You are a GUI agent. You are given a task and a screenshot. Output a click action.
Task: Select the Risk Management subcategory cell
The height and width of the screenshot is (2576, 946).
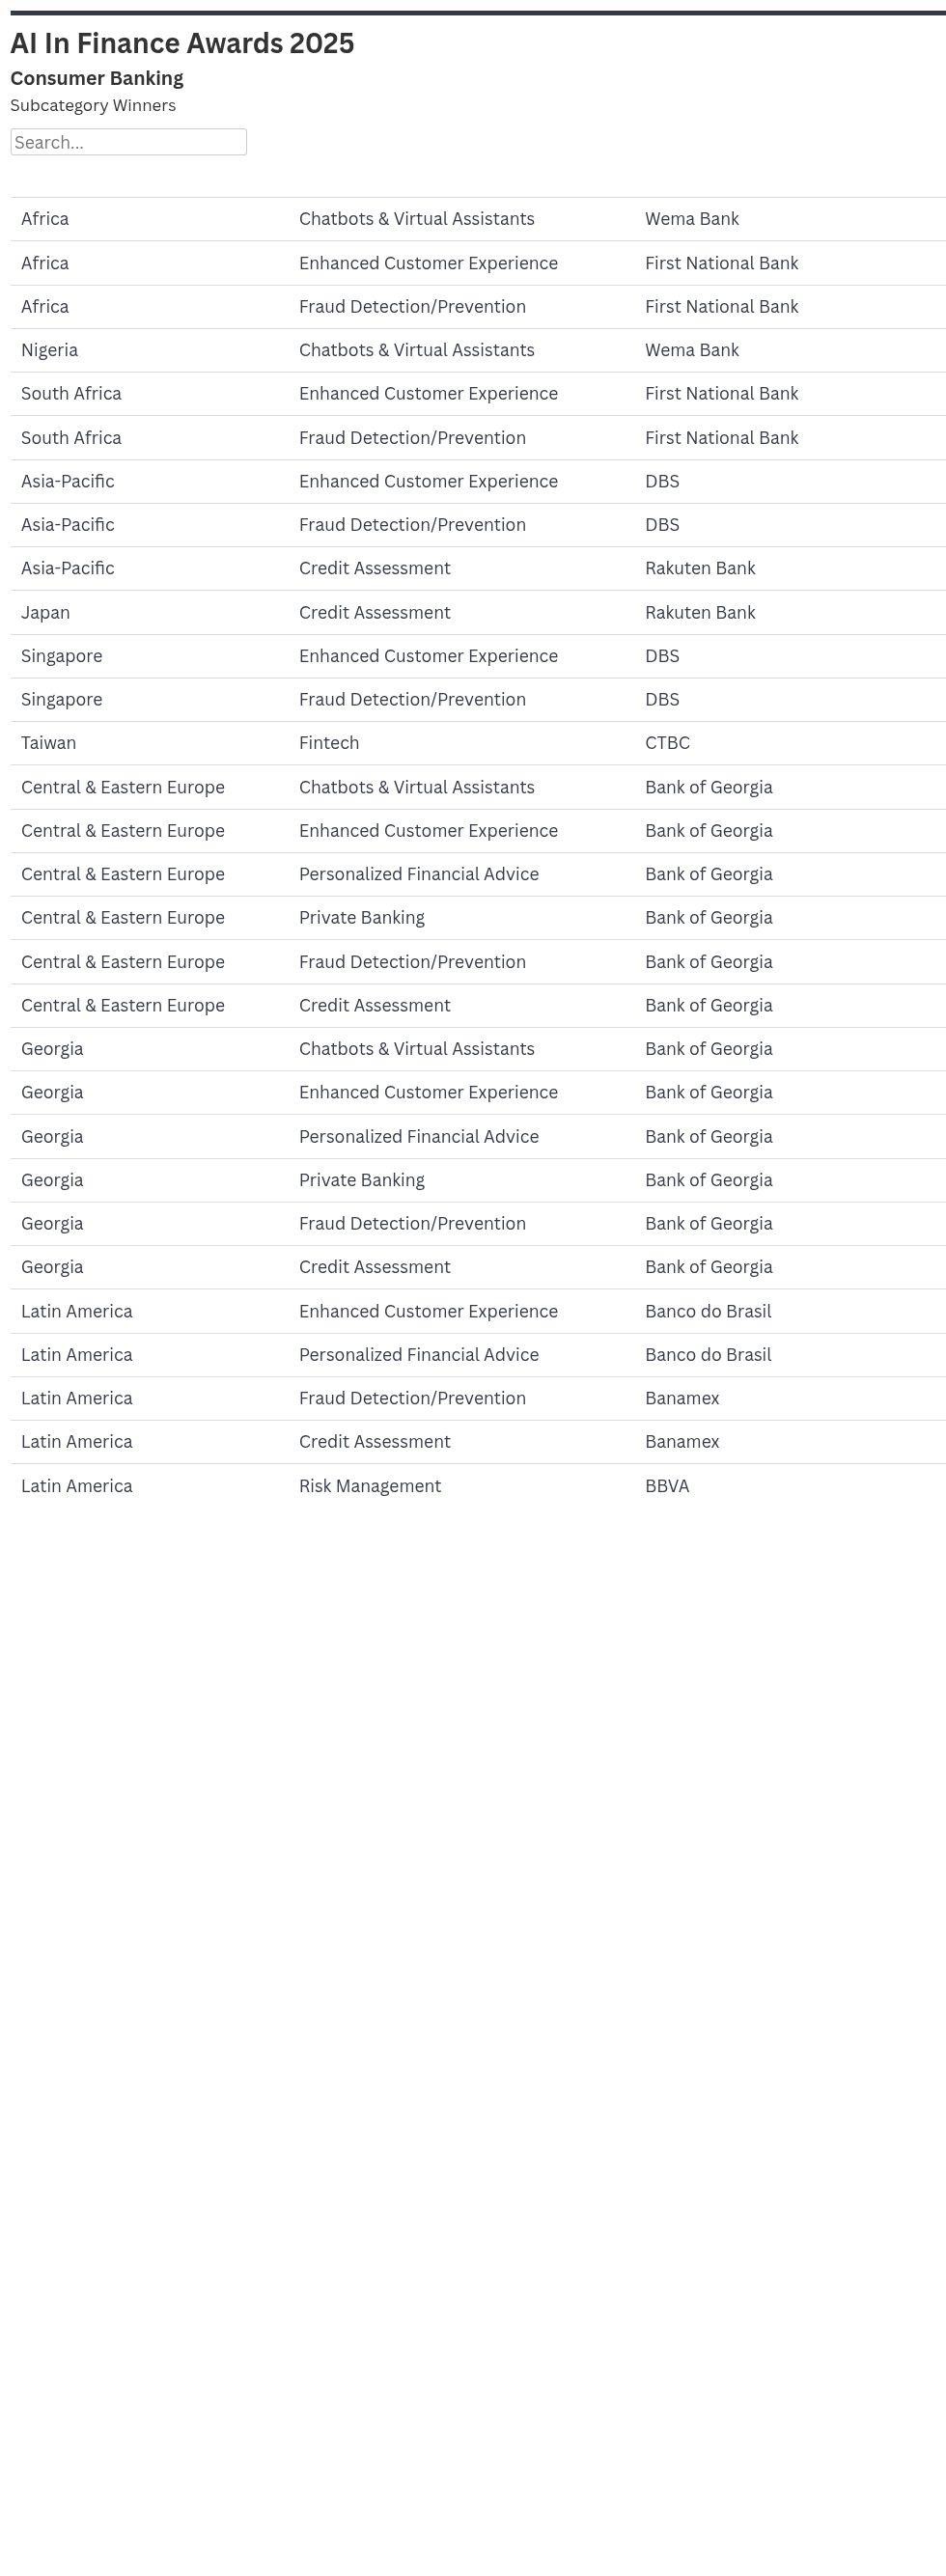[370, 1486]
